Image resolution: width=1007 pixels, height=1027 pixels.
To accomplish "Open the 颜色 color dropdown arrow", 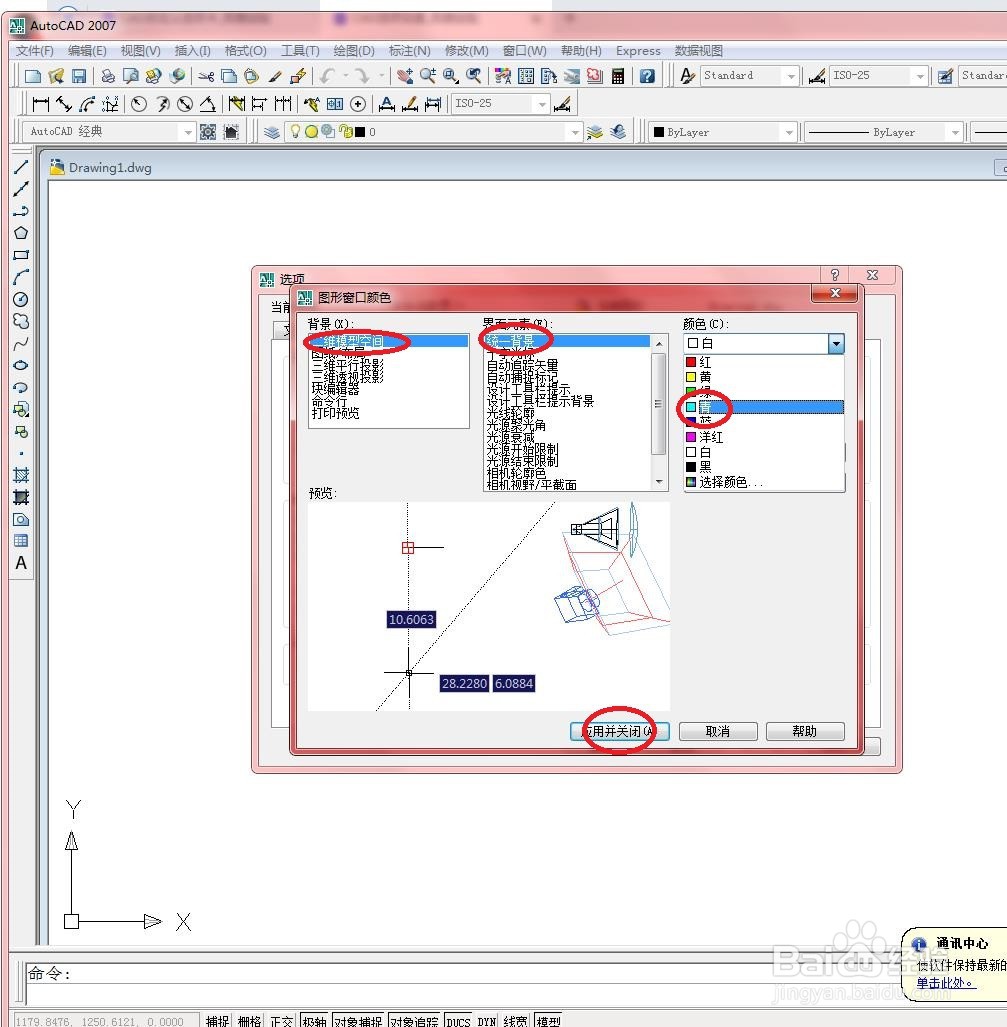I will point(836,343).
